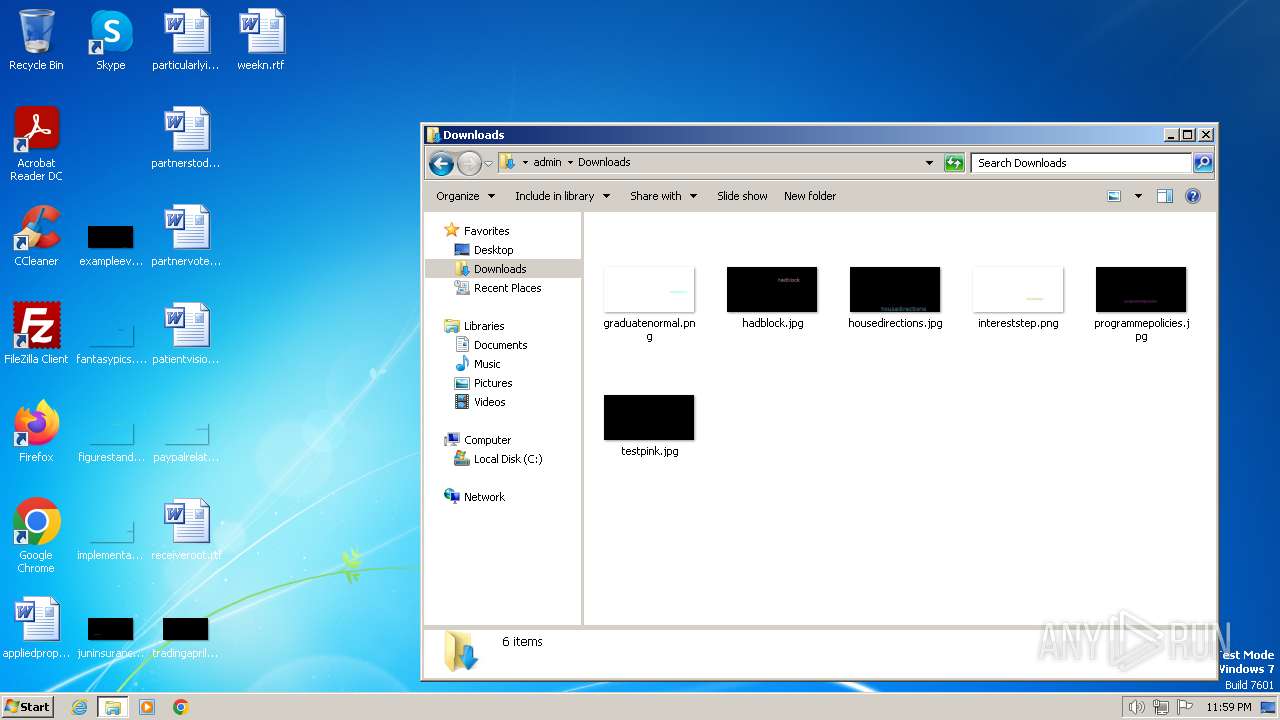Open the view options dropdown arrow
1280x720 pixels.
coord(1138,196)
